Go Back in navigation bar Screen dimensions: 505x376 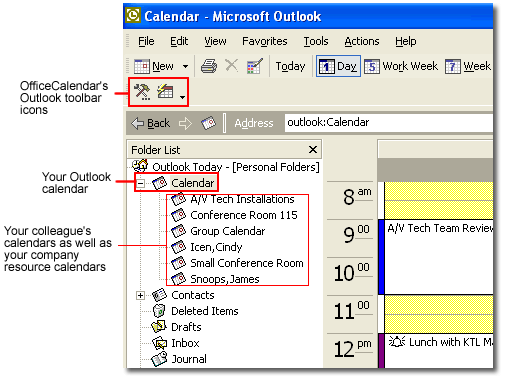(151, 123)
